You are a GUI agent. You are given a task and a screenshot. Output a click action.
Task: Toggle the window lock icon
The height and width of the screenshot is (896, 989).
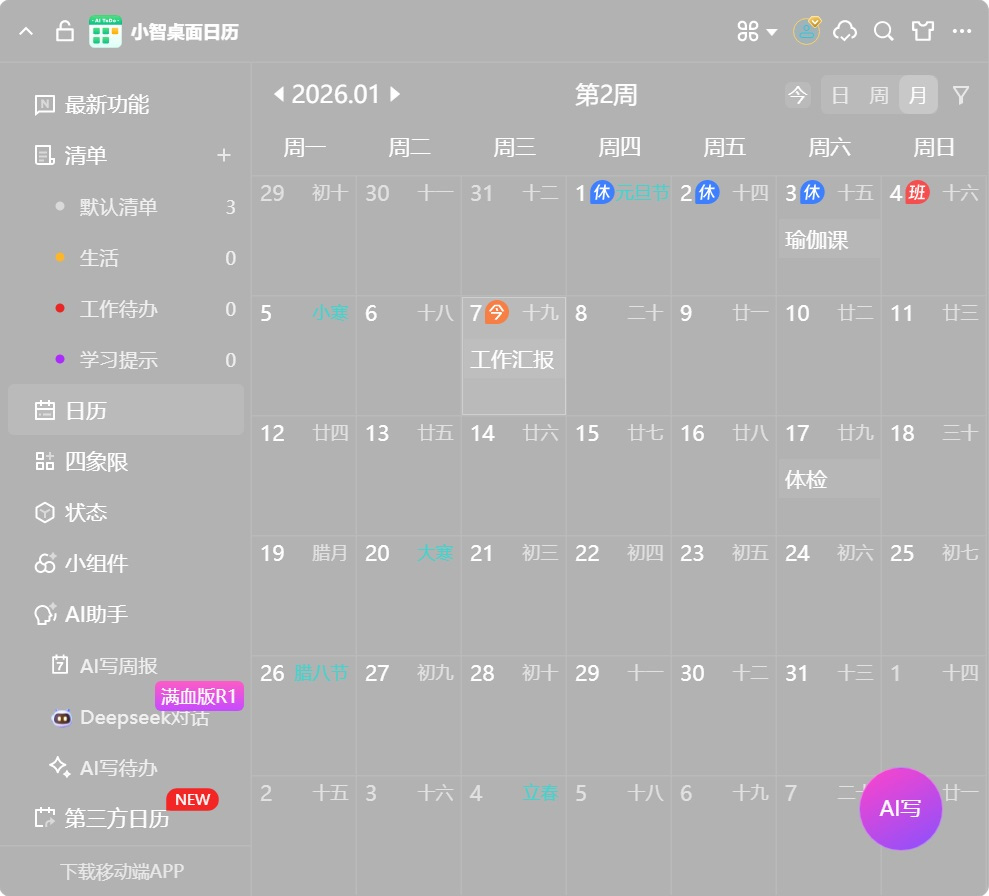[x=64, y=31]
